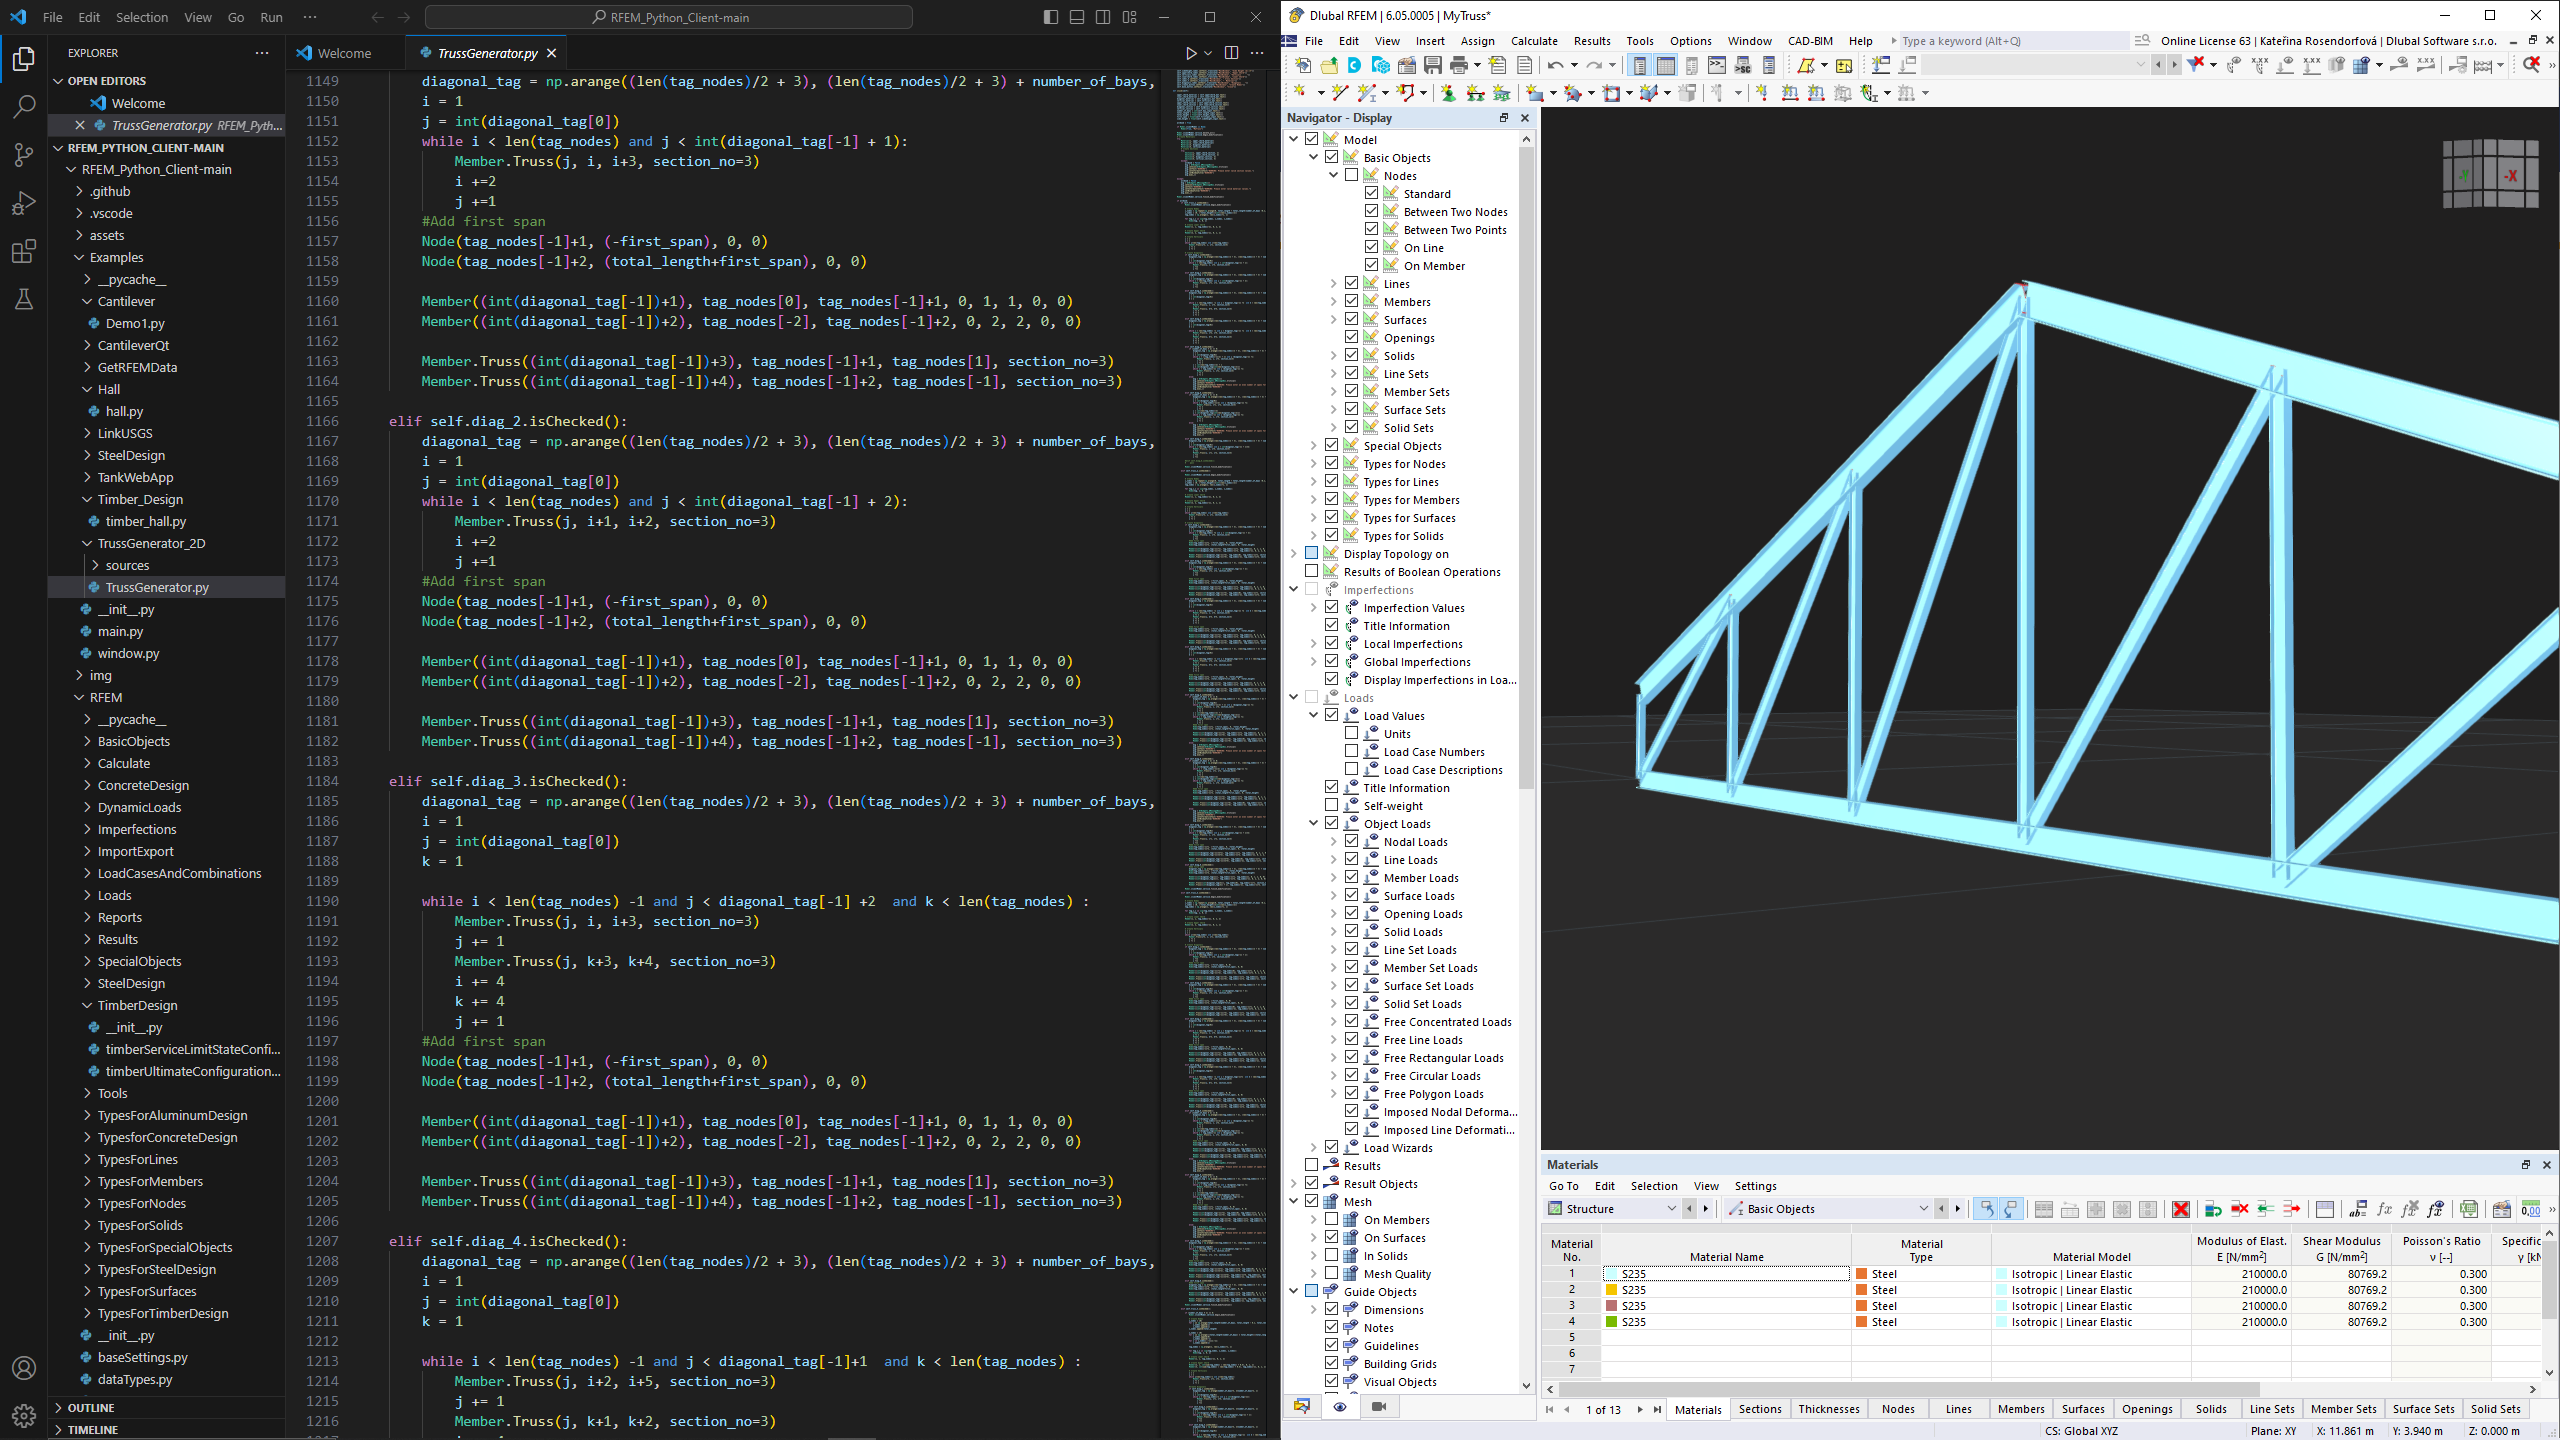The width and height of the screenshot is (2560, 1440).
Task: Open the Results menu in RFEM toolbar
Action: [x=1591, y=39]
